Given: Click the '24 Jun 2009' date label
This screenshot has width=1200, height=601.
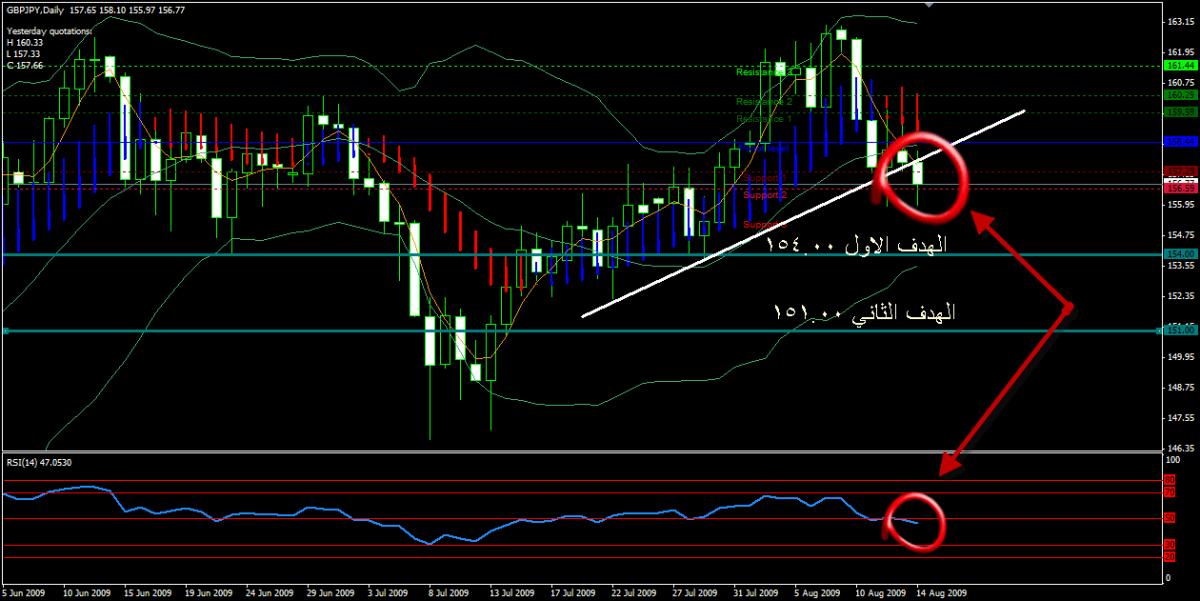Looking at the screenshot, I should click(271, 593).
